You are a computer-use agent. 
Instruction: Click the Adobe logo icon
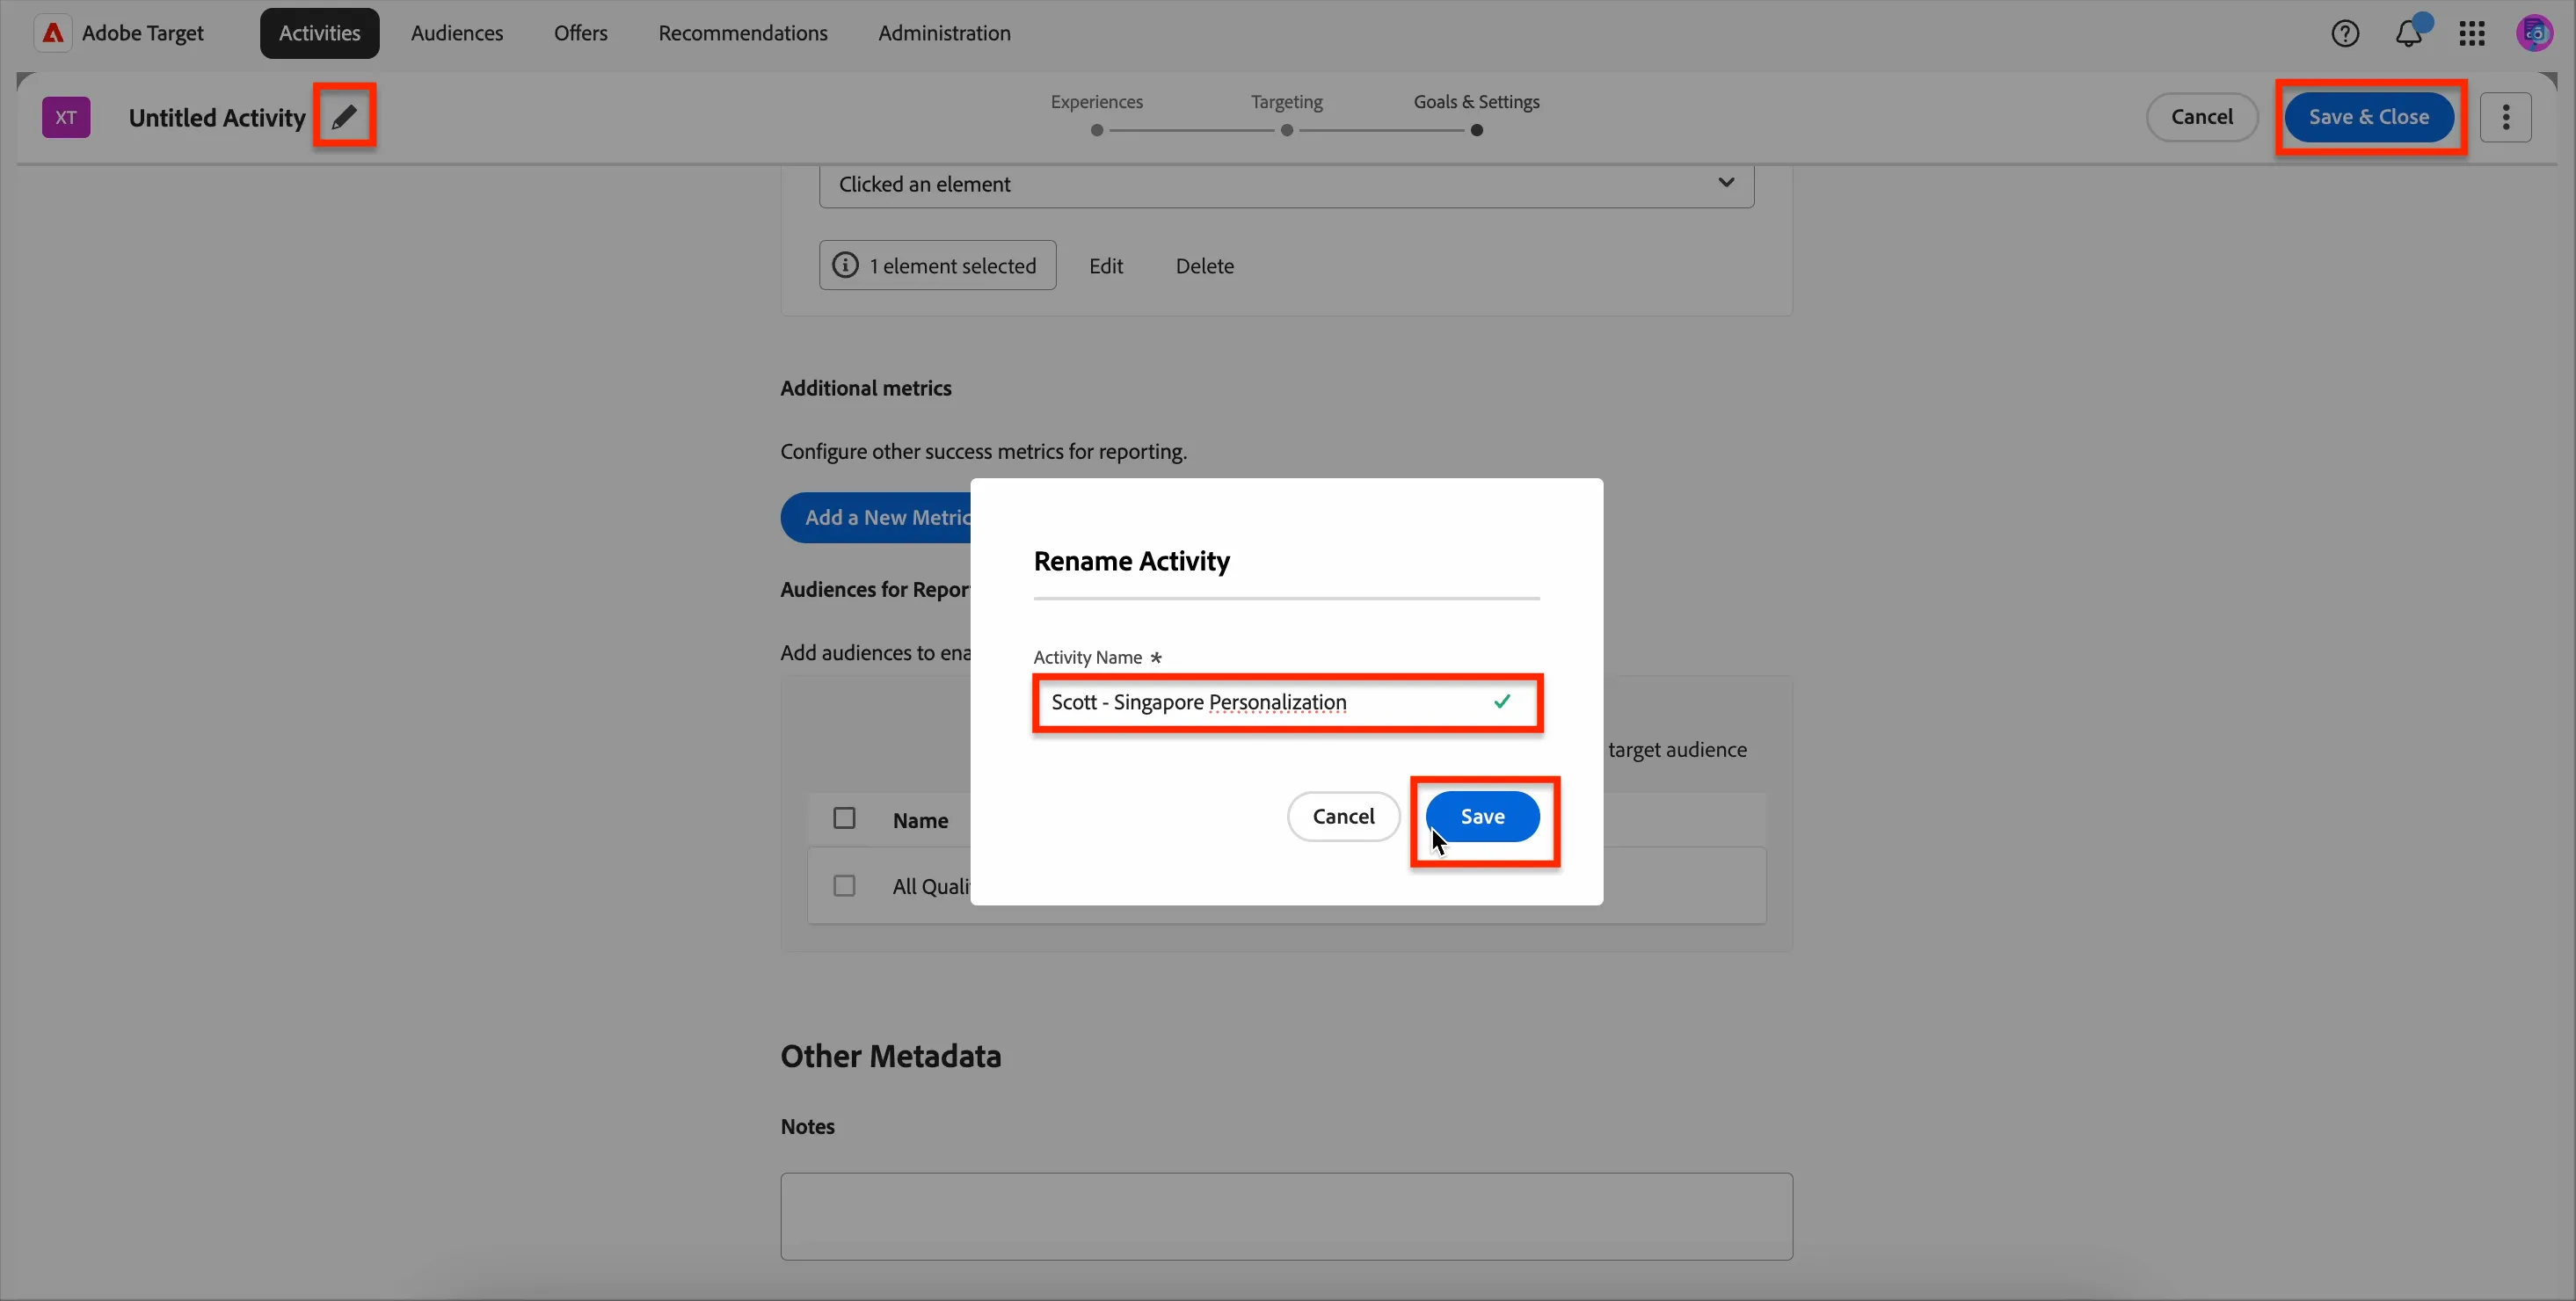pos(53,33)
